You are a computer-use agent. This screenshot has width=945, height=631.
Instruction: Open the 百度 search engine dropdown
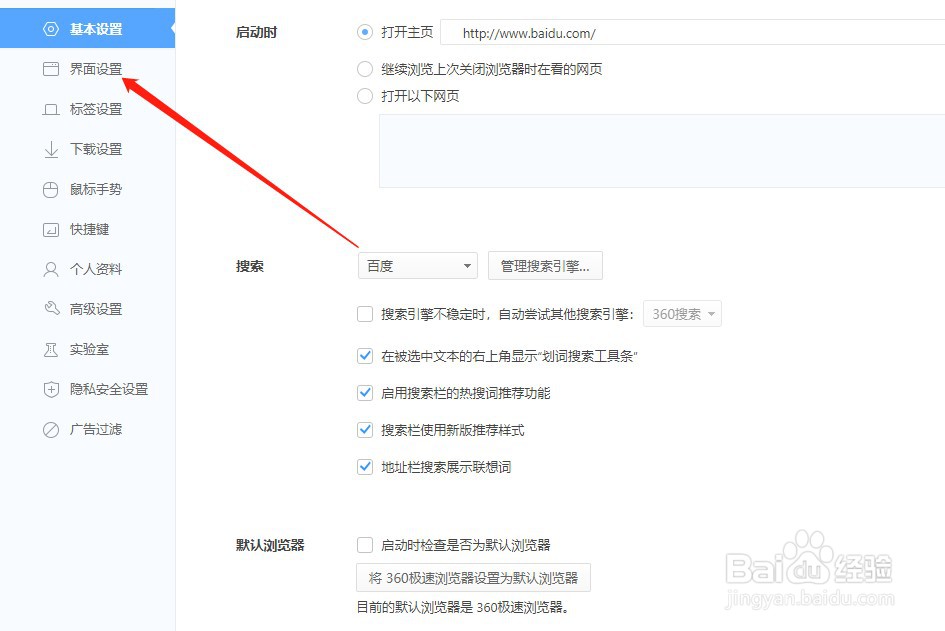point(418,266)
